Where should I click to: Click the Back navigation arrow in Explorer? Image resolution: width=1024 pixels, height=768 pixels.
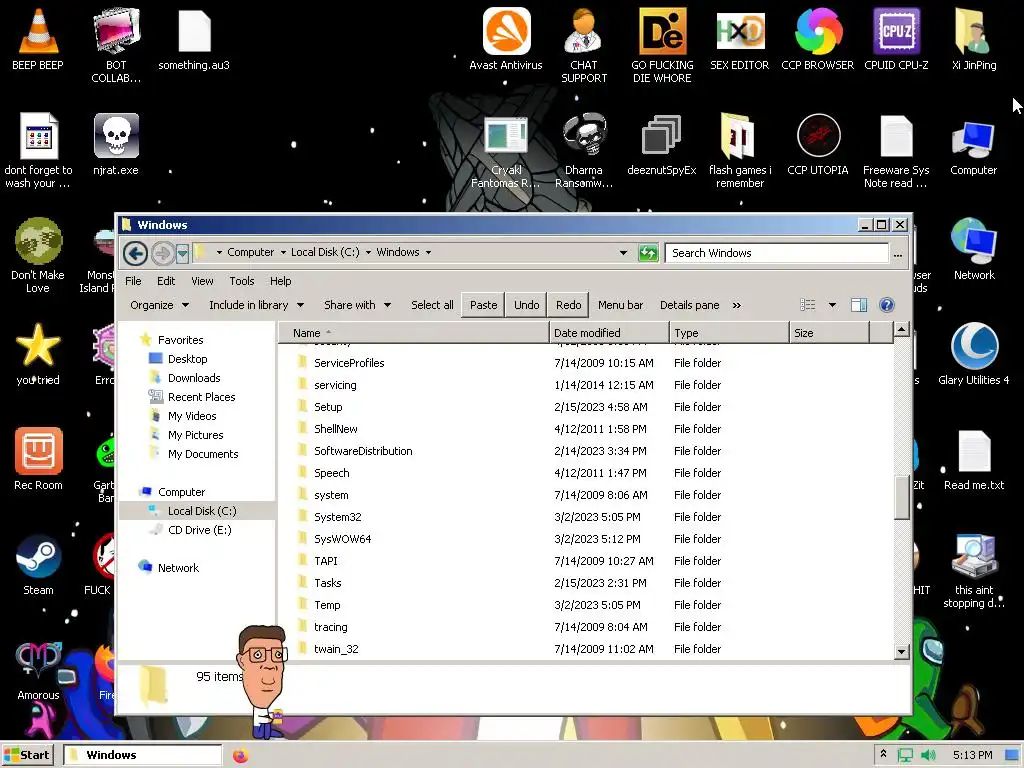[136, 253]
